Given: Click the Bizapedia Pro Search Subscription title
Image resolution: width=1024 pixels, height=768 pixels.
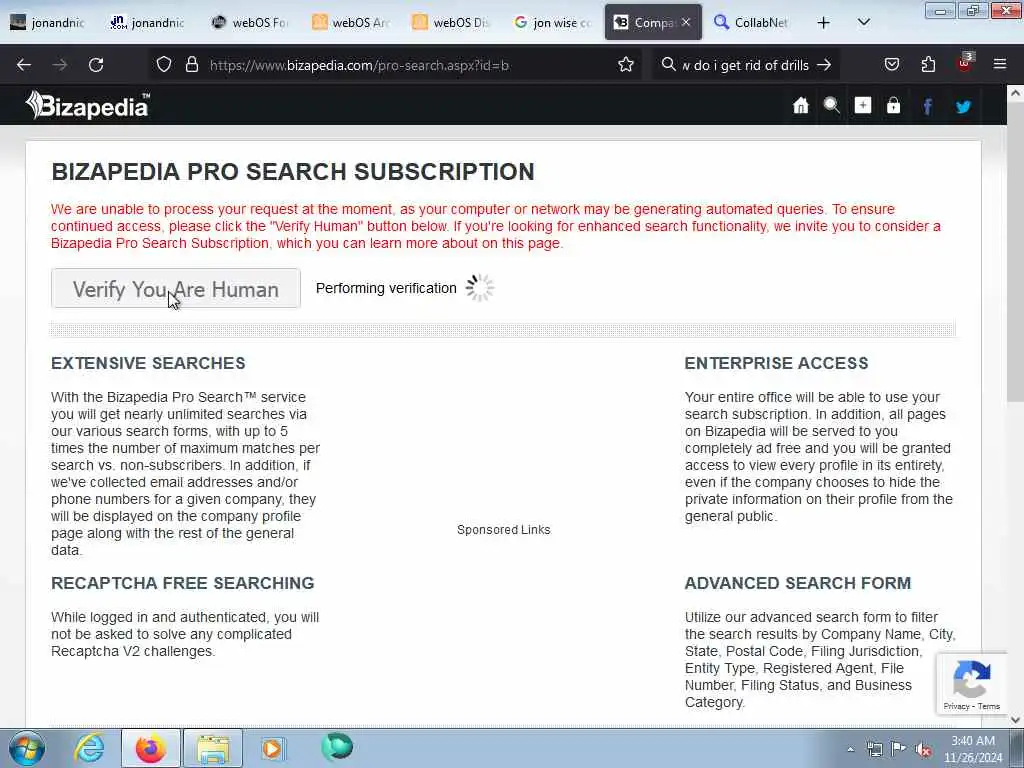Looking at the screenshot, I should [x=293, y=172].
